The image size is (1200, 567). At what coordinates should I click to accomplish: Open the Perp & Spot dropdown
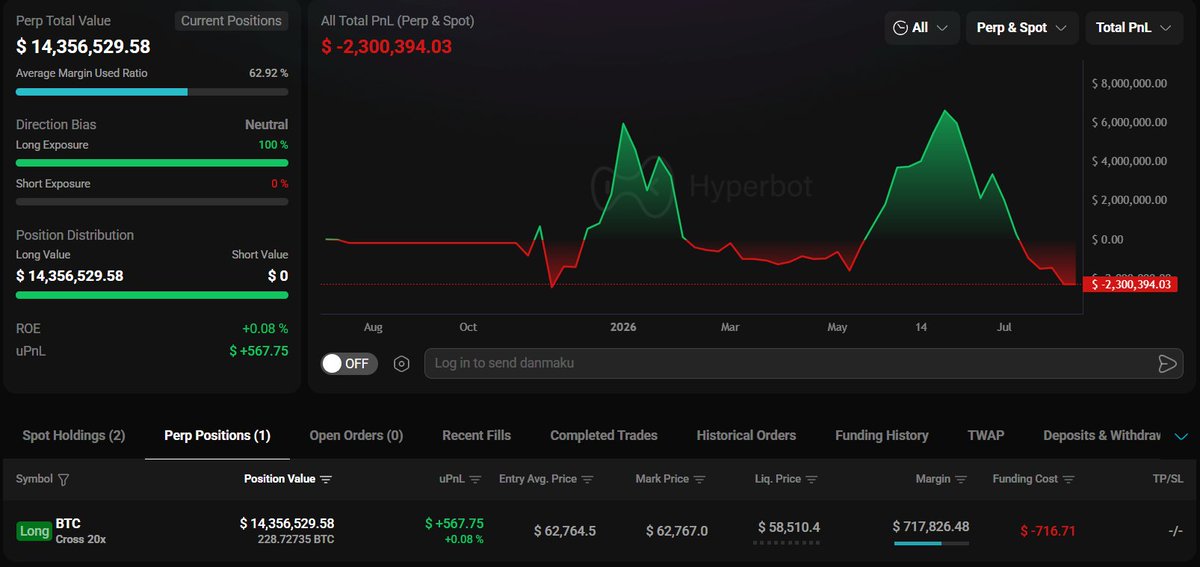1022,28
